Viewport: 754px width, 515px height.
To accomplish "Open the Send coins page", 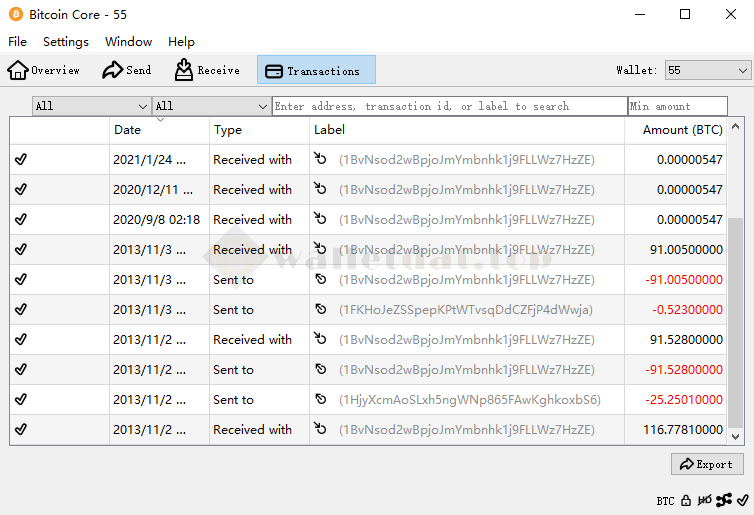I will click(x=127, y=70).
